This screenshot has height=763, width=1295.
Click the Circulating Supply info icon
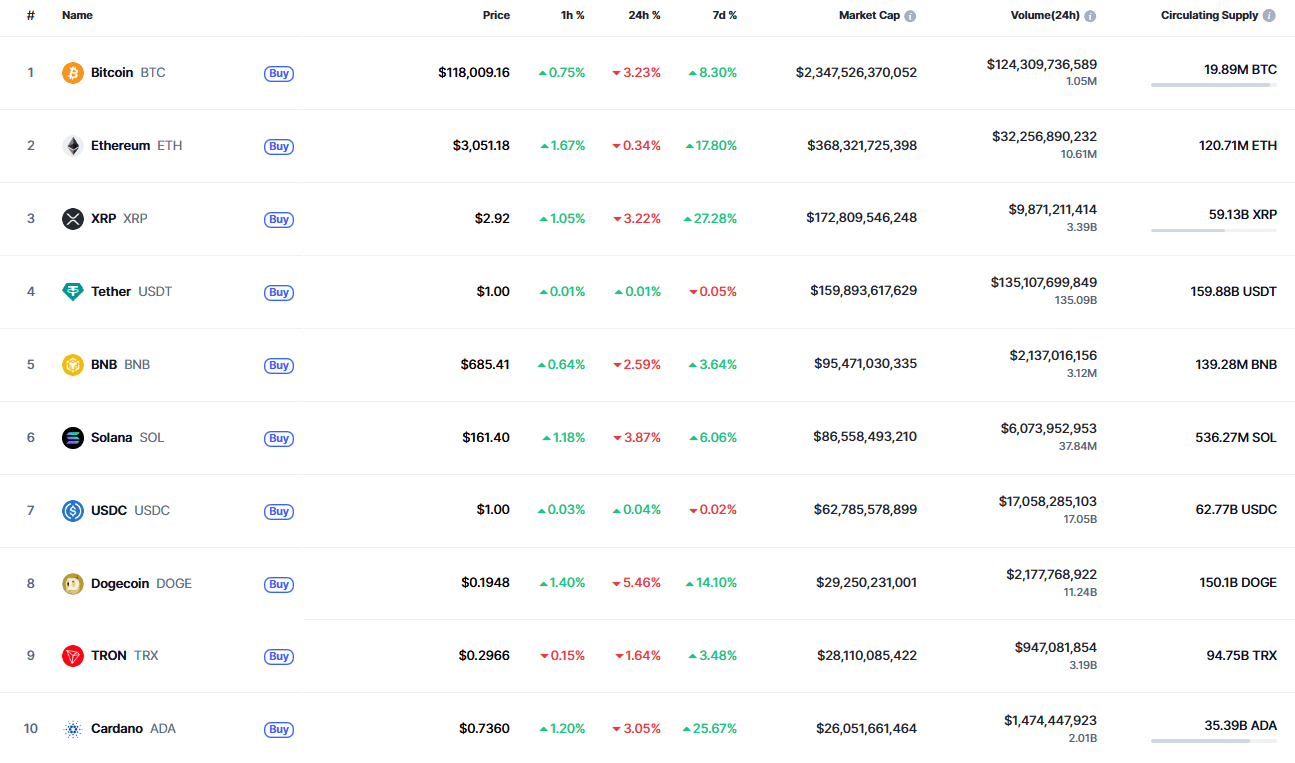[x=1269, y=16]
